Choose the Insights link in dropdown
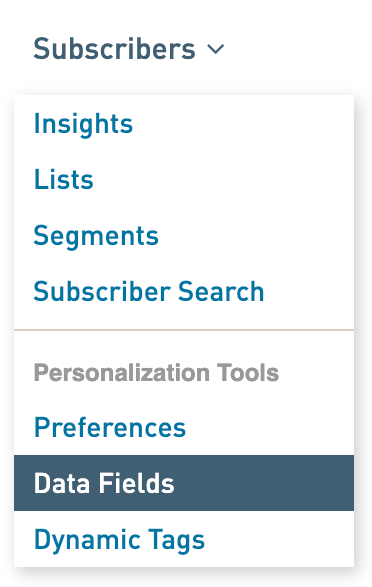This screenshot has height=587, width=372. point(83,124)
